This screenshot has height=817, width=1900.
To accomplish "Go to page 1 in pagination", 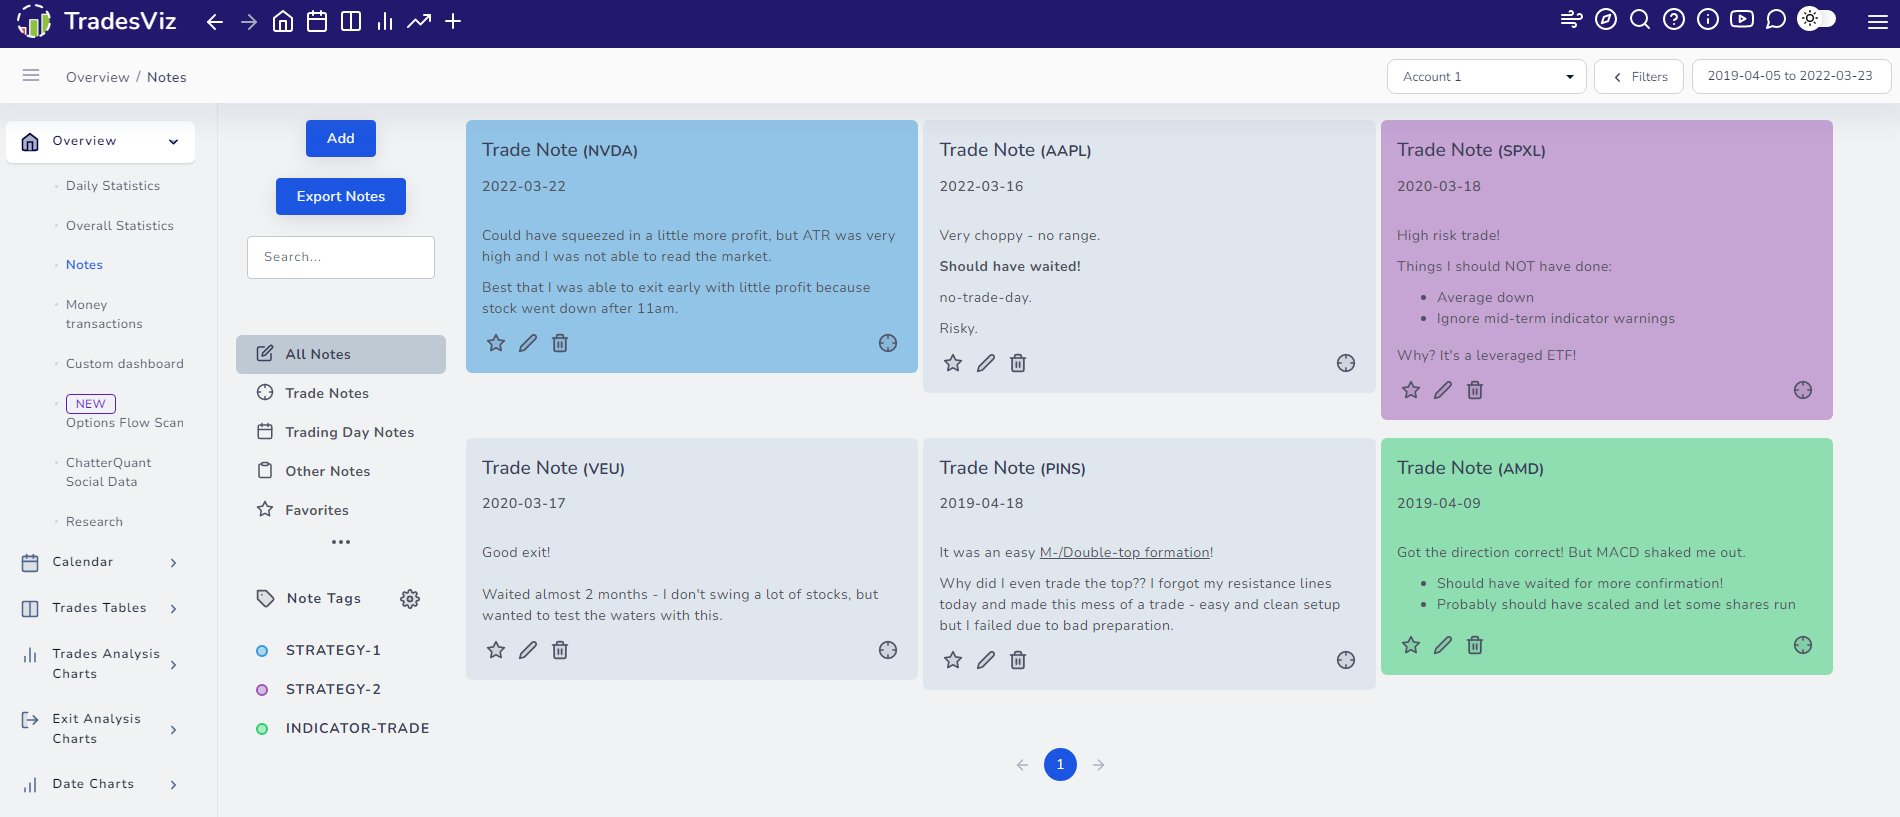I will (1060, 764).
